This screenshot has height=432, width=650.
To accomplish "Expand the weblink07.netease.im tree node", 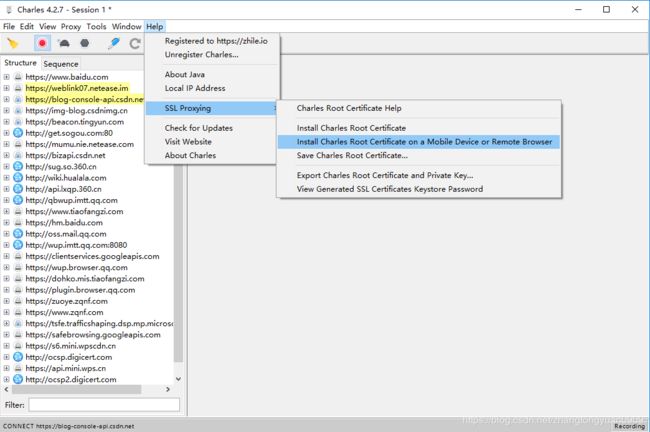I will tap(7, 88).
